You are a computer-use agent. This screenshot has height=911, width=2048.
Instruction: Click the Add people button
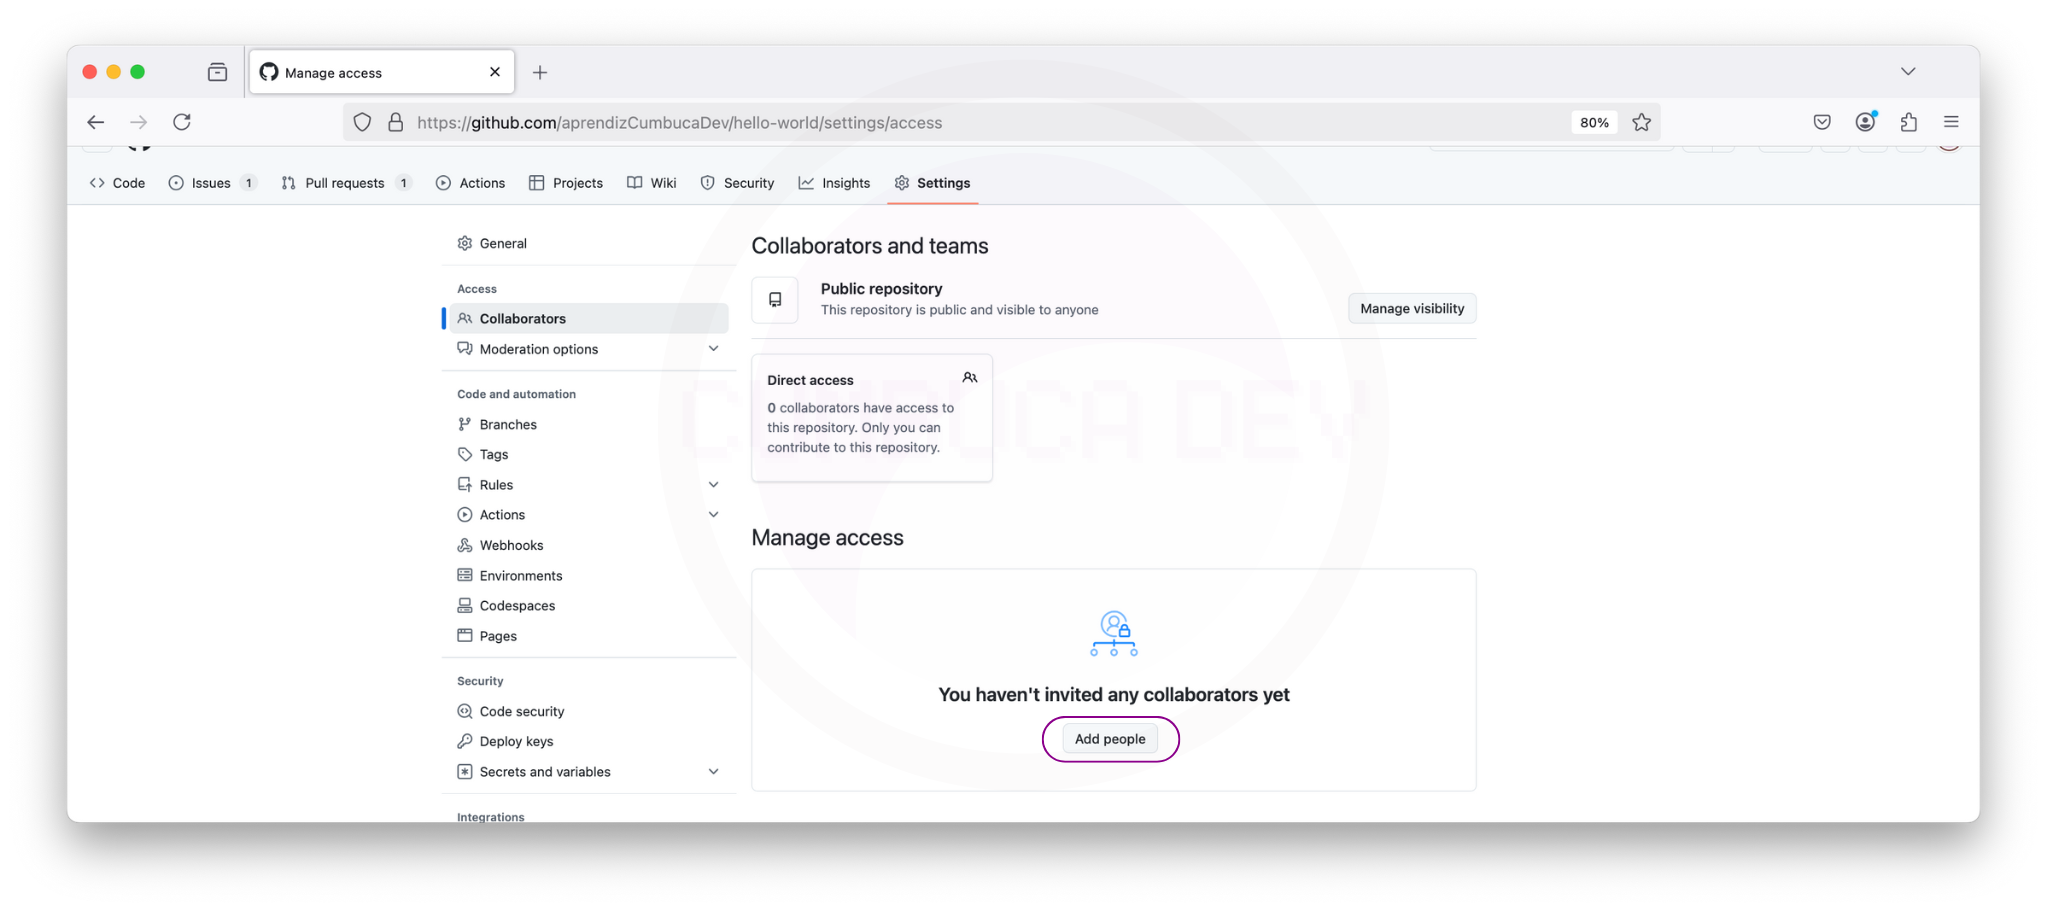1110,739
